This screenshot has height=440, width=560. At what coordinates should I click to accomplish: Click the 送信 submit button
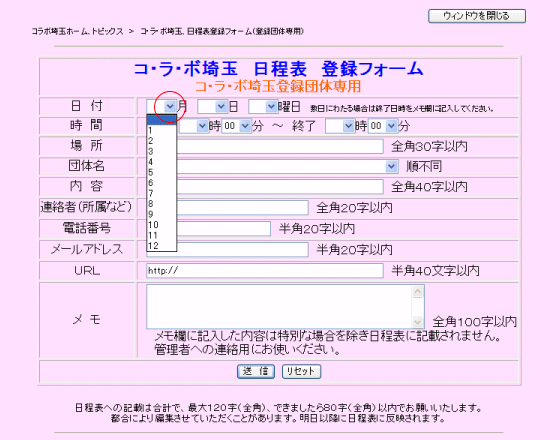pyautogui.click(x=256, y=371)
